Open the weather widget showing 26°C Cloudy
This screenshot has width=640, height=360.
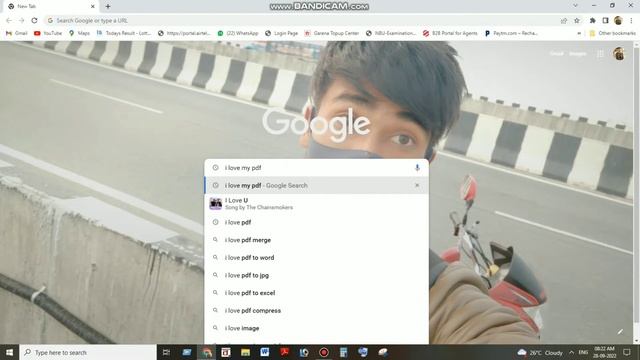pyautogui.click(x=540, y=352)
